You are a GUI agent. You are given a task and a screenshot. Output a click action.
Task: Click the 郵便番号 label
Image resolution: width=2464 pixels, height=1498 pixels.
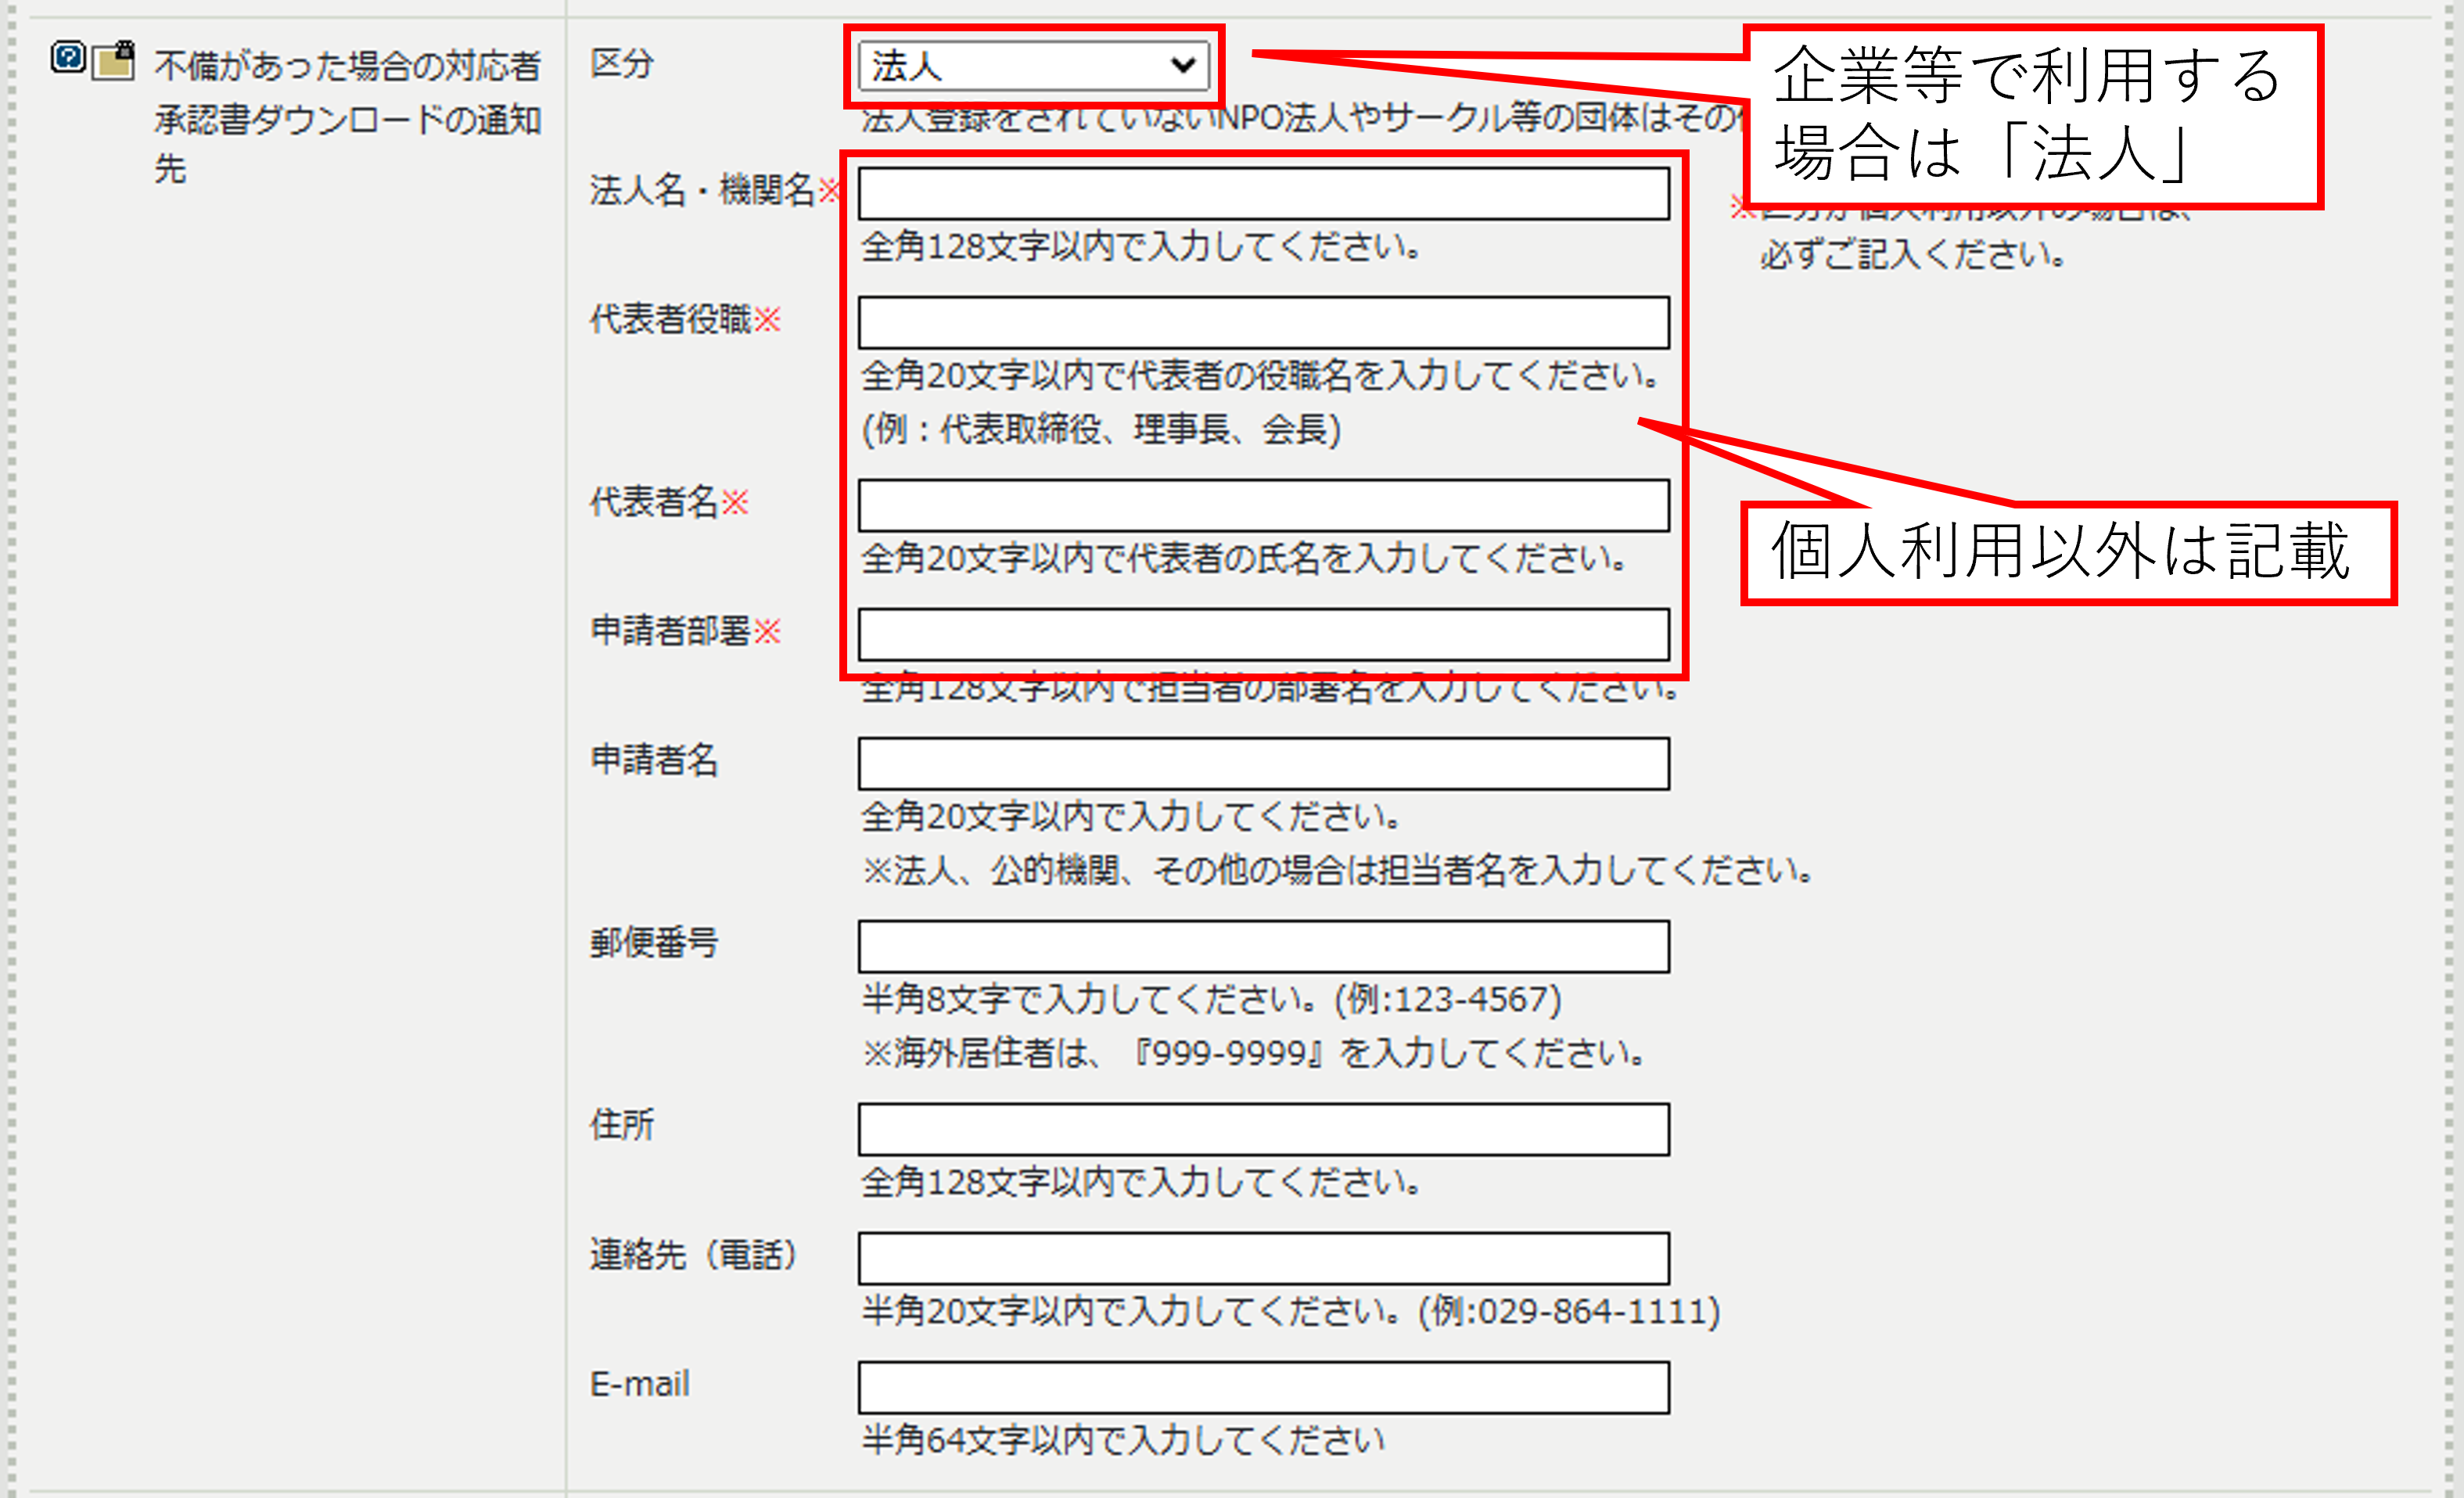[x=654, y=942]
